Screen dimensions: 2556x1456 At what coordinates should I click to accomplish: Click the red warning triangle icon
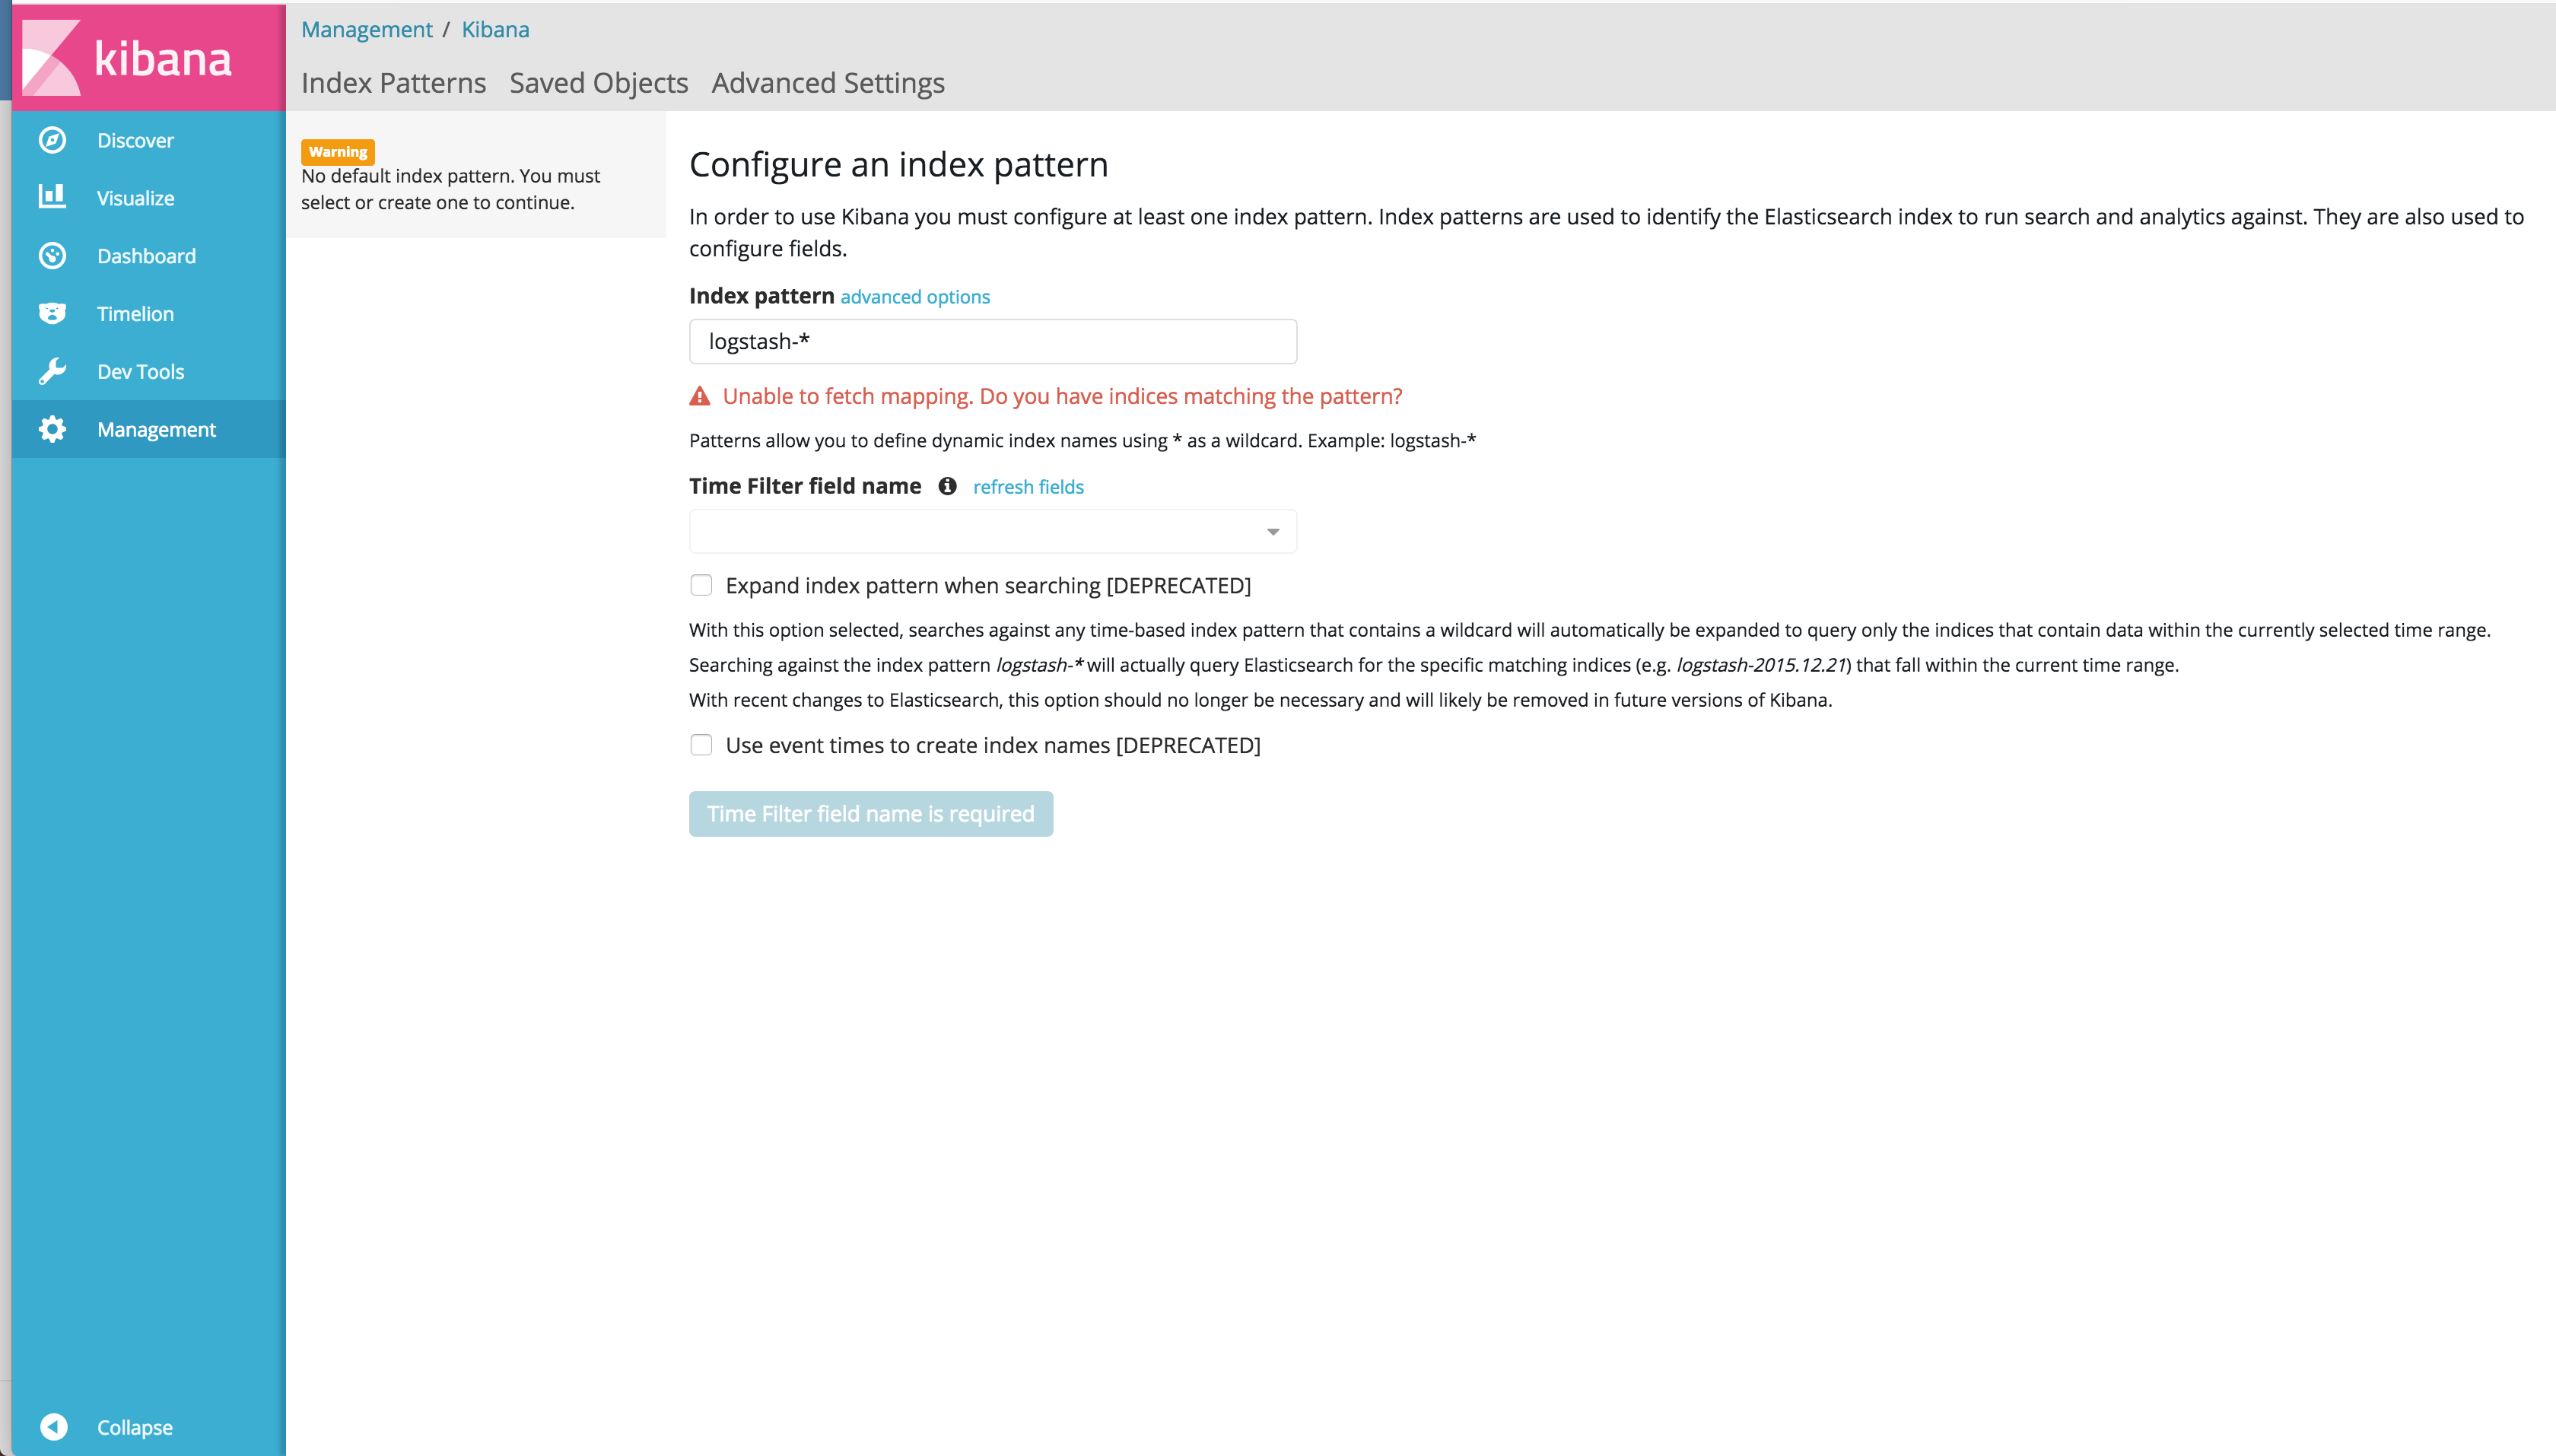(700, 395)
